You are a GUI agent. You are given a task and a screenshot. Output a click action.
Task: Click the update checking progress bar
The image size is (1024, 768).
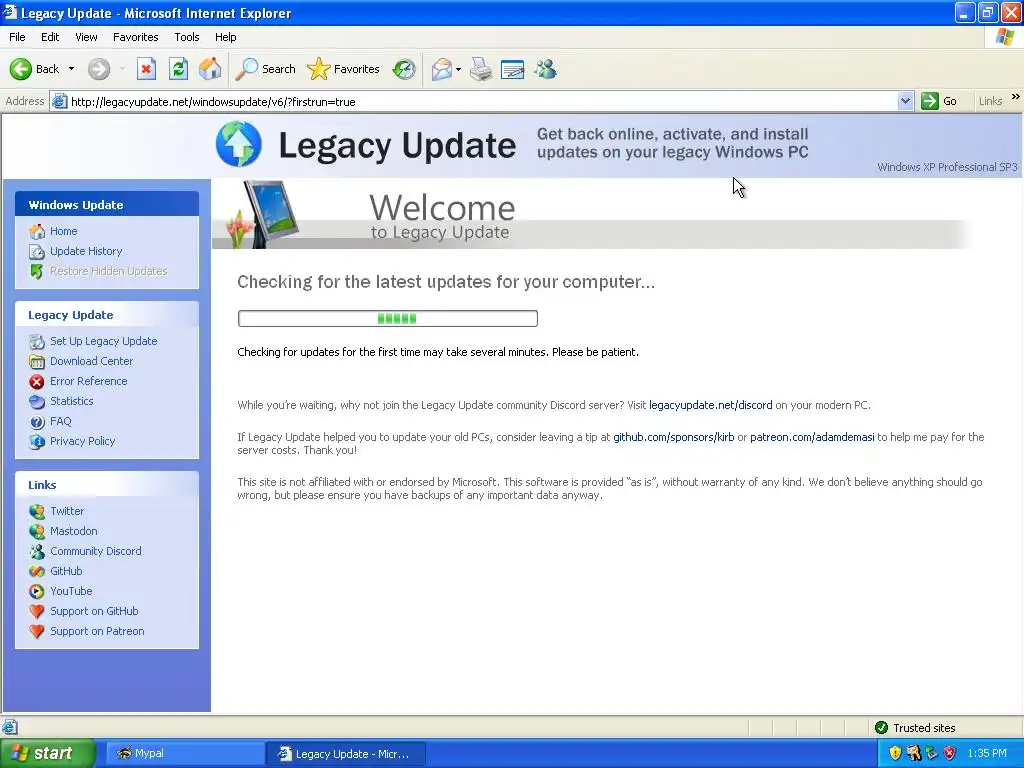point(388,319)
